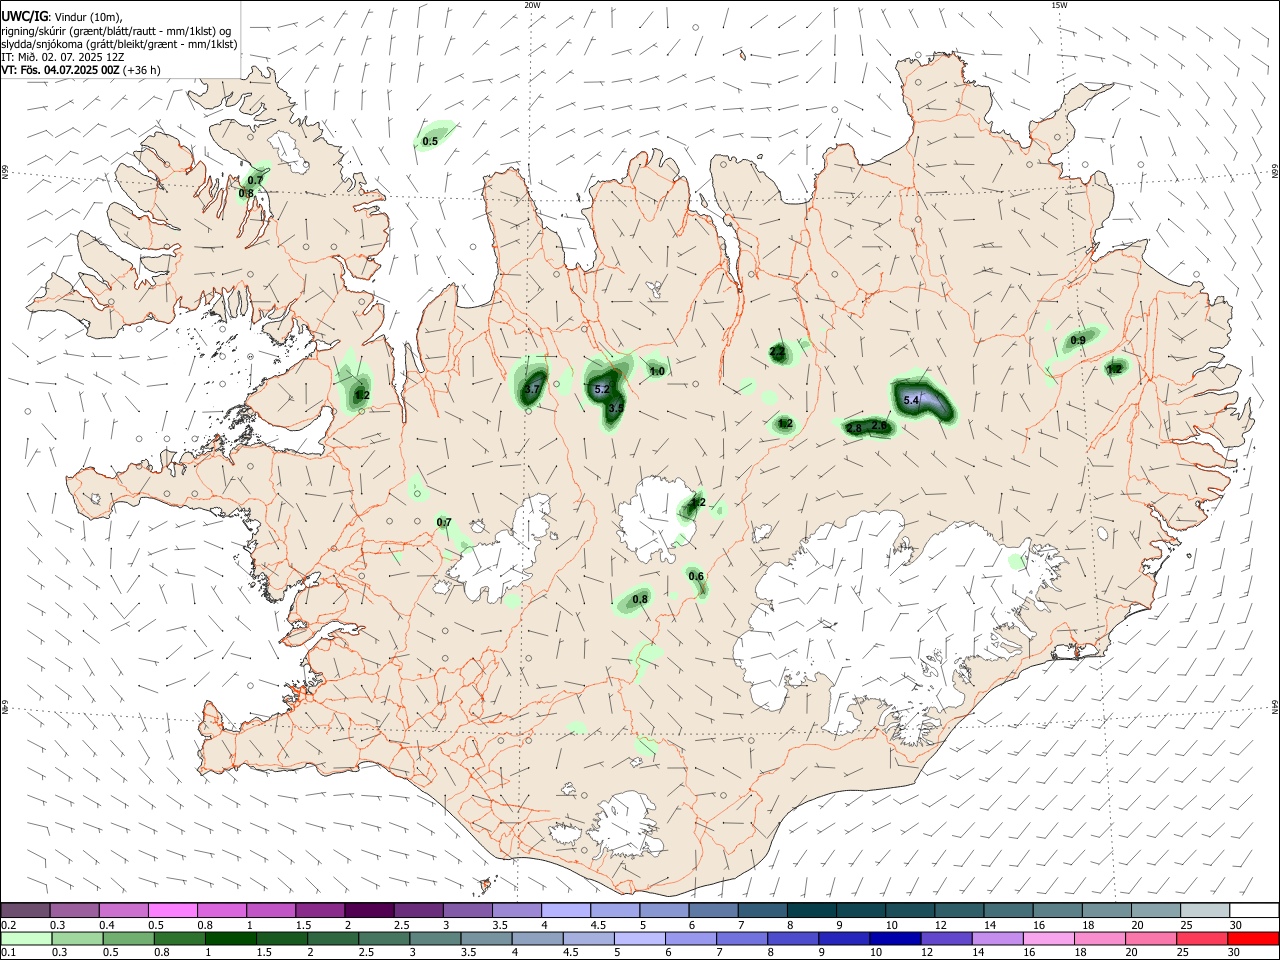This screenshot has height=960, width=1280.
Task: Click the bright pink 0.5 snow legend swatch
Action: (172, 910)
